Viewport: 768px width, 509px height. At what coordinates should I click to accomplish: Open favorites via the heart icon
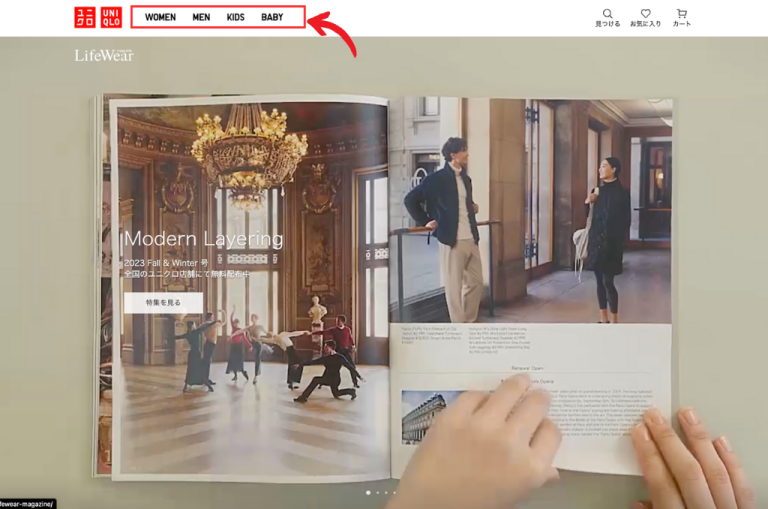tap(646, 14)
